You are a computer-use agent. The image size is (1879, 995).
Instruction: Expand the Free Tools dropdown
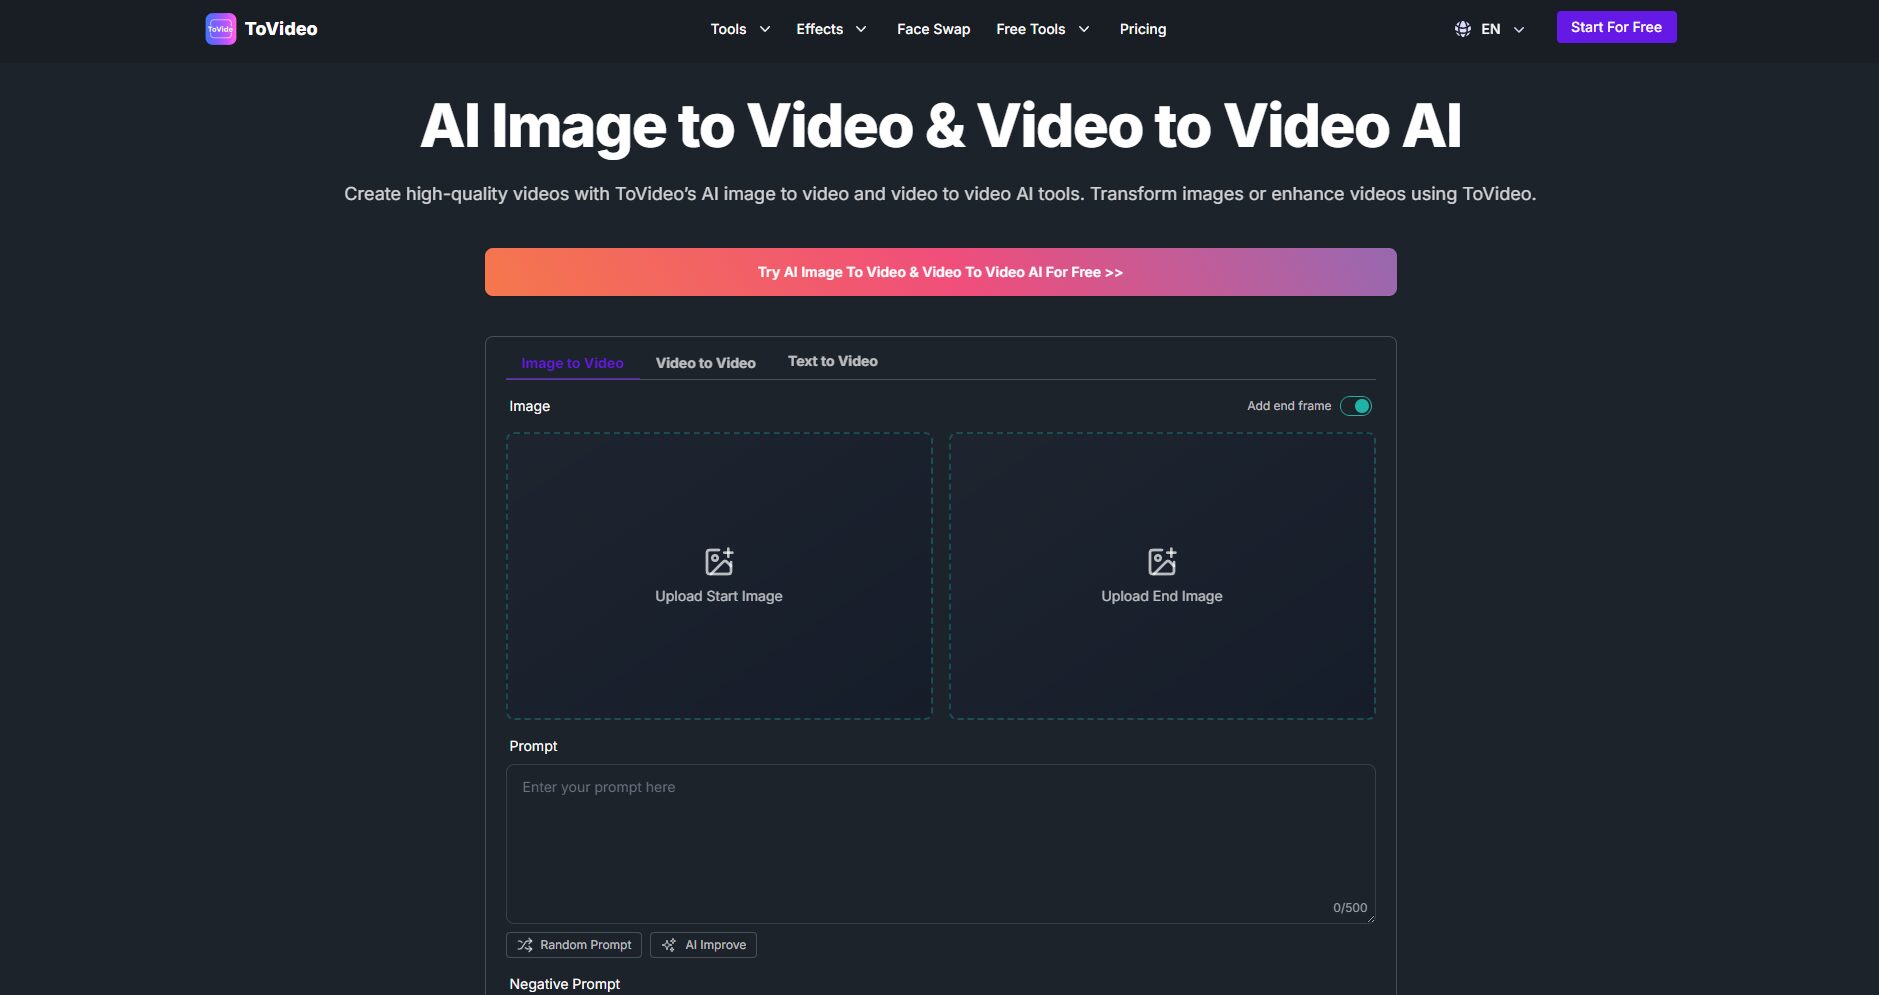point(1042,29)
